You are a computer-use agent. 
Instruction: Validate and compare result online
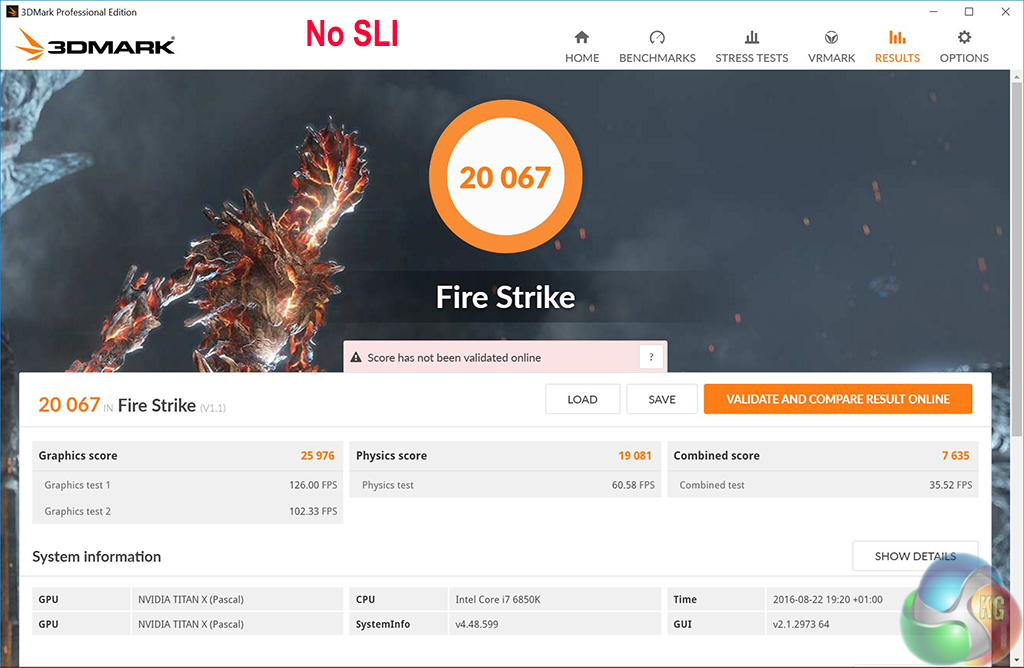pos(838,399)
